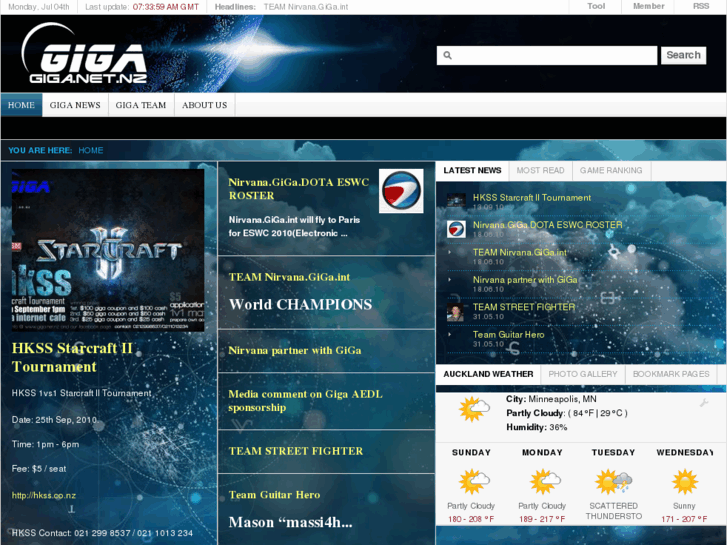The height and width of the screenshot is (545, 727).
Task: Open HKSS Starcraft II Tournament article heading
Action: click(72, 357)
